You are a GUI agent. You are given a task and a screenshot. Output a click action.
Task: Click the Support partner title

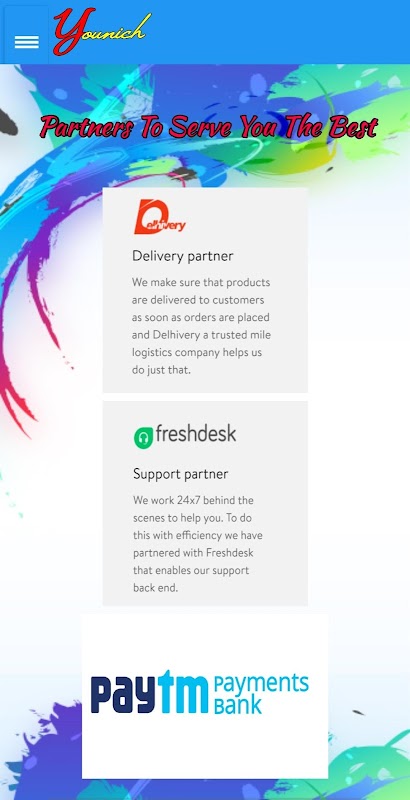tap(181, 474)
